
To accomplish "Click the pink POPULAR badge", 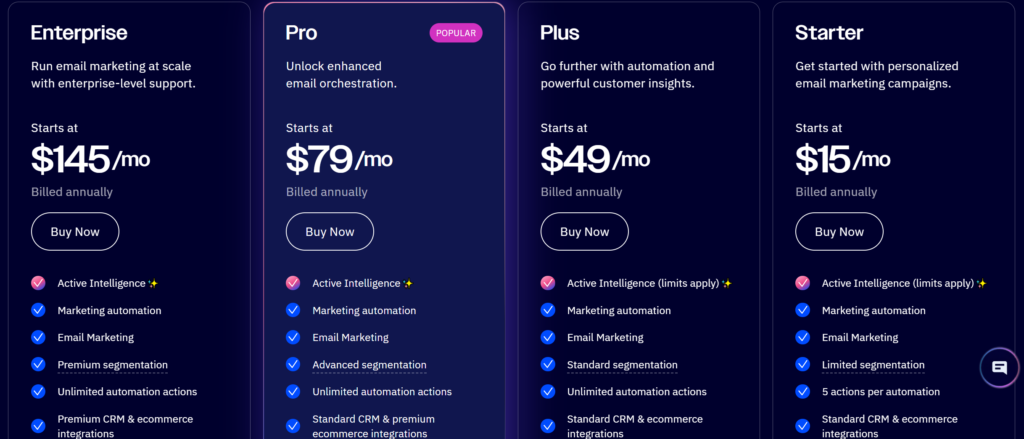I will 456,33.
